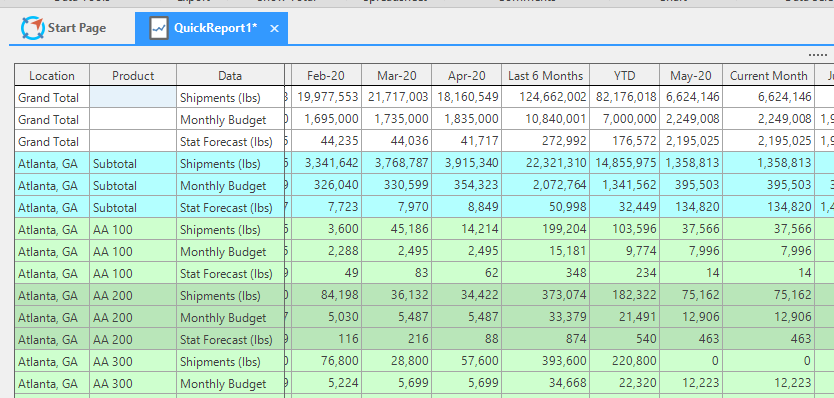Click Atlanta, GA cell in AA 200 Stat Forecast row
The width and height of the screenshot is (834, 398).
click(x=52, y=339)
